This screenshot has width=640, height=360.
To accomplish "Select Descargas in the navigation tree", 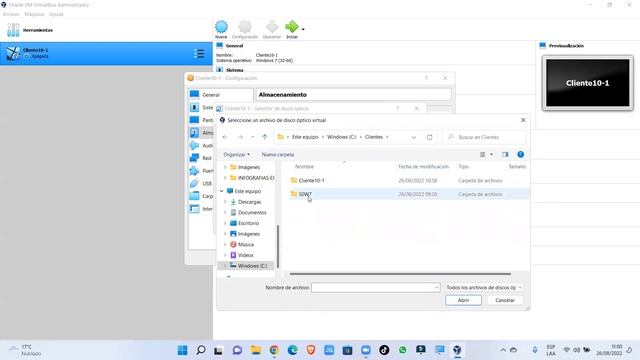I will pyautogui.click(x=249, y=202).
